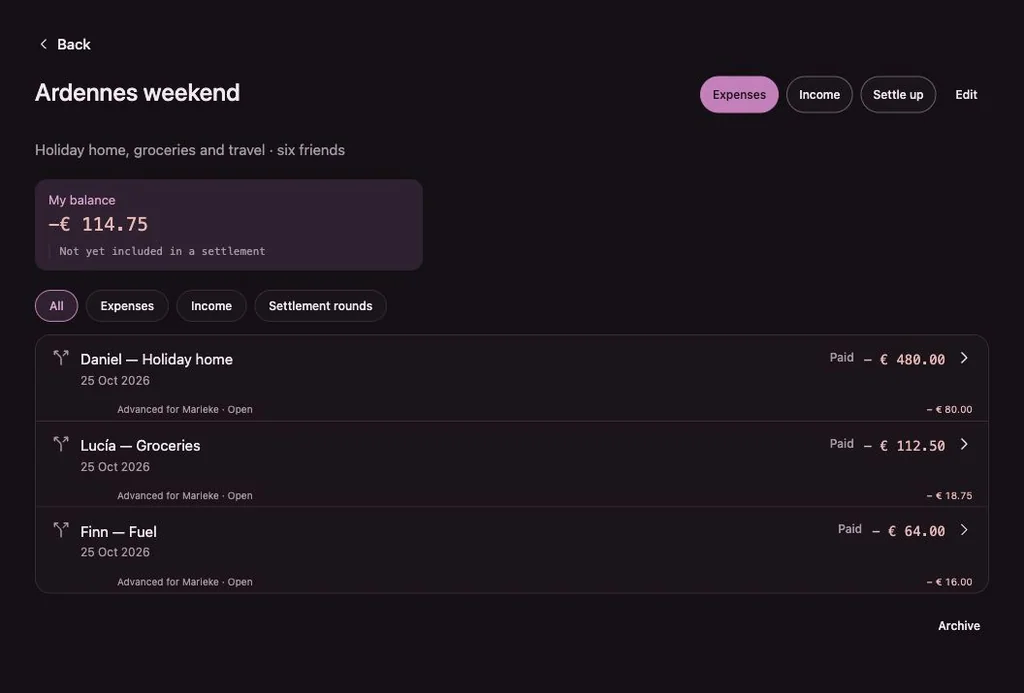Image resolution: width=1024 pixels, height=693 pixels.
Task: Show Settlement rounds filter
Action: point(320,306)
